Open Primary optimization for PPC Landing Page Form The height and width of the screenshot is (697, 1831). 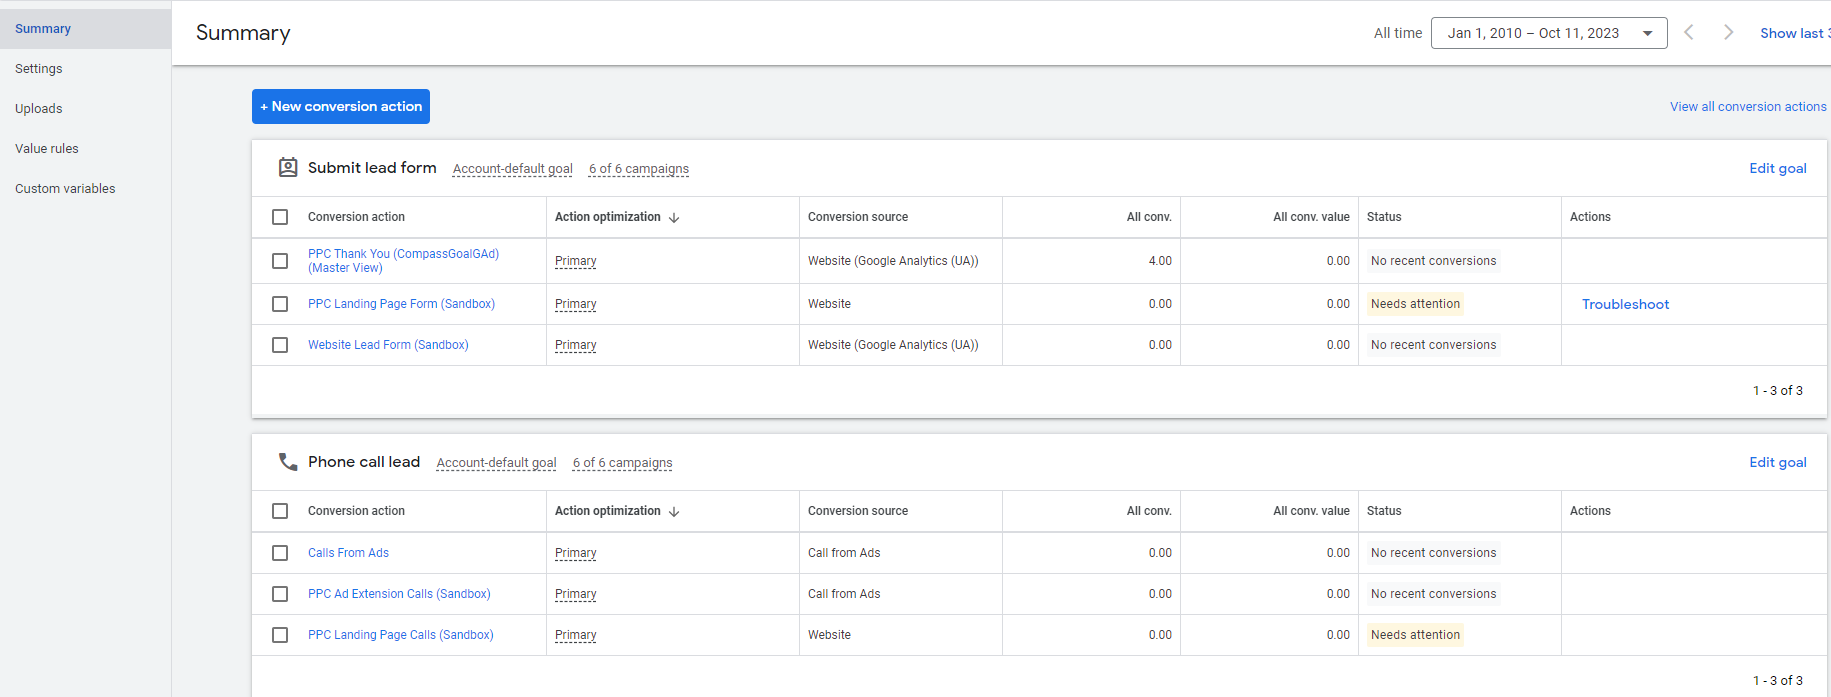(576, 304)
